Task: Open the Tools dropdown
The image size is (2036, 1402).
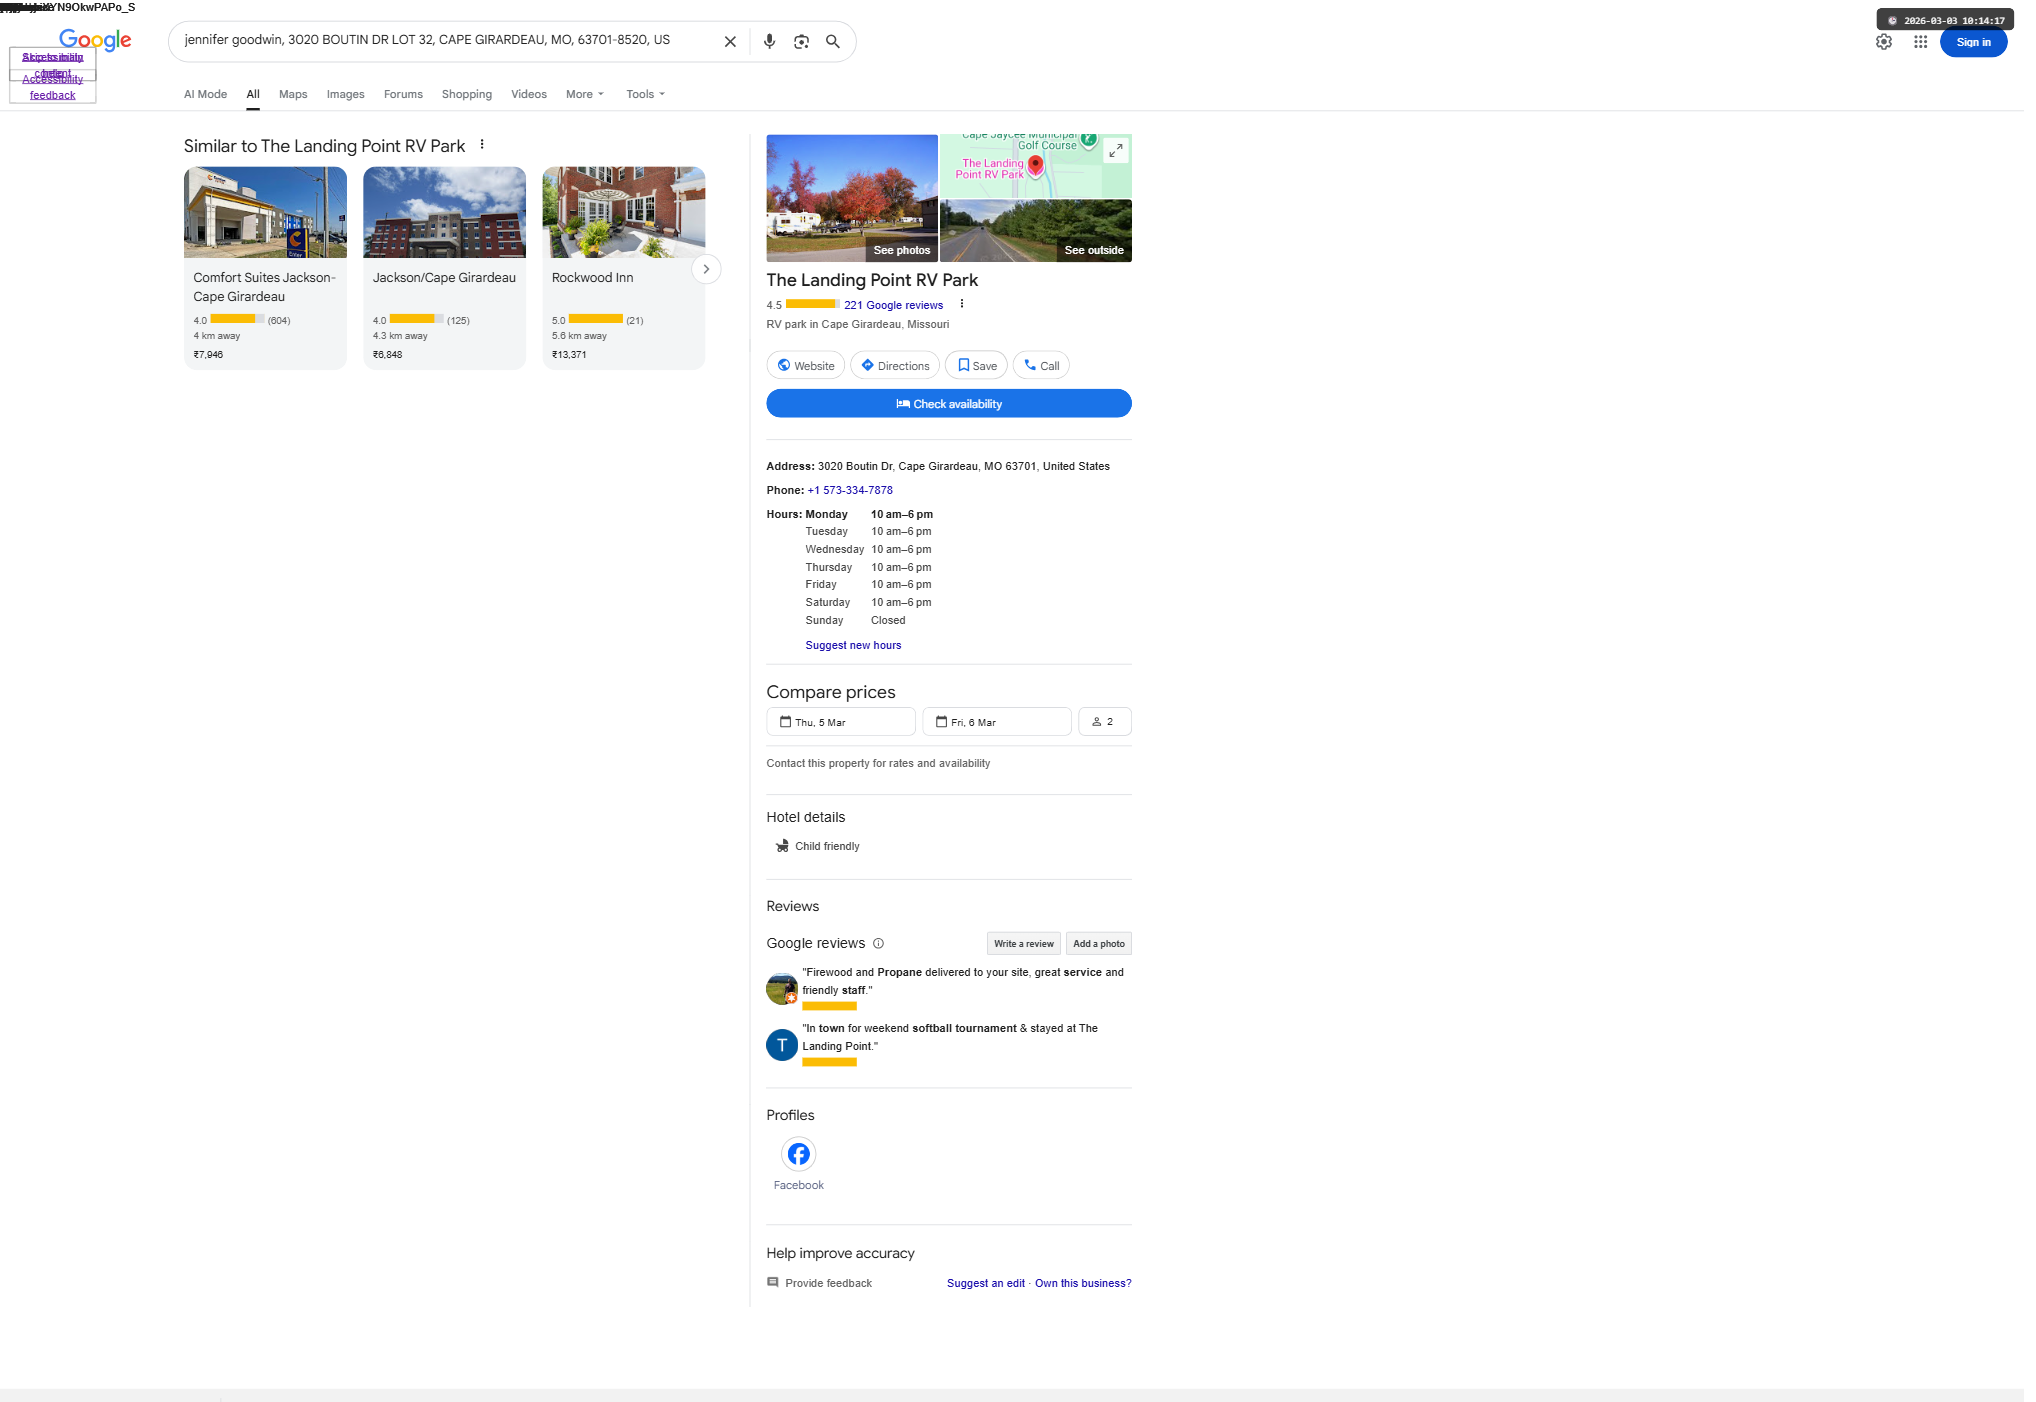Action: click(x=645, y=94)
